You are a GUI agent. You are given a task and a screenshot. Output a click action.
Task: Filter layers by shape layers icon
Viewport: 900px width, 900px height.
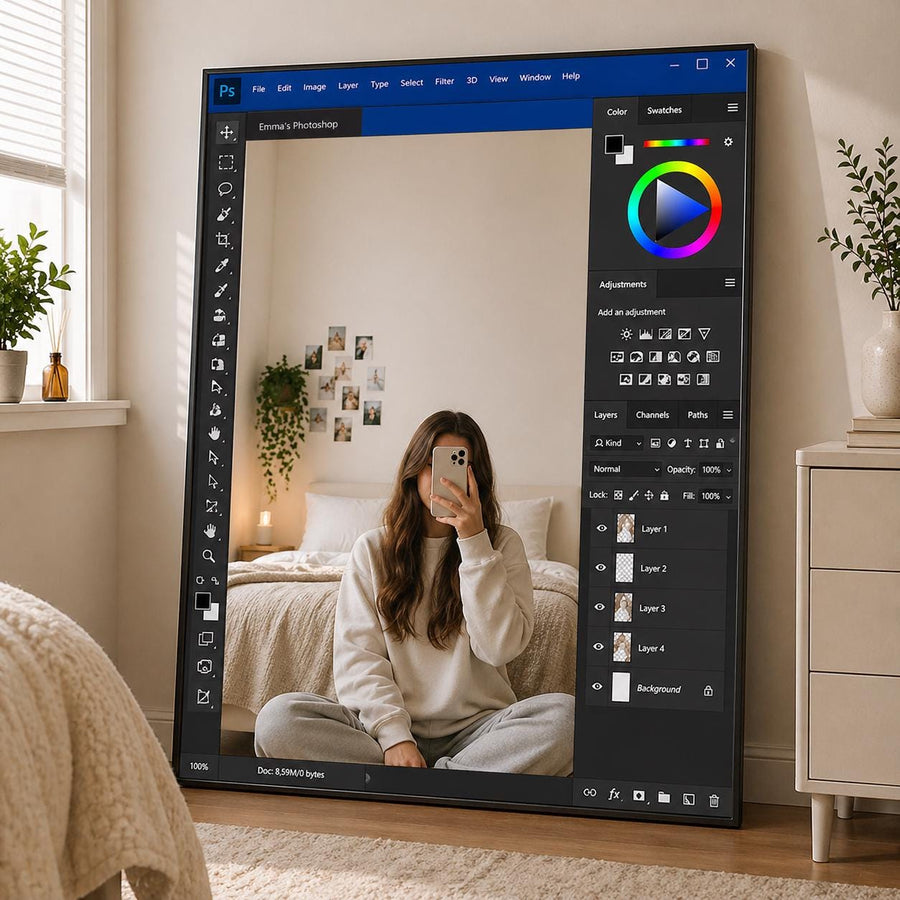(704, 443)
